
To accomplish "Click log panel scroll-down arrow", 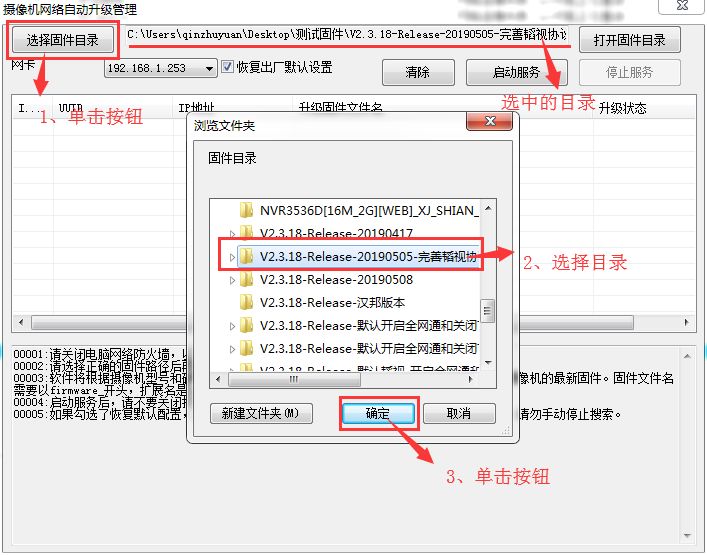I will (x=687, y=535).
